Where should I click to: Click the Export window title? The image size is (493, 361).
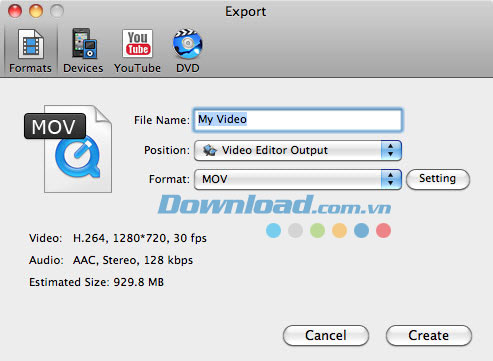pos(246,12)
